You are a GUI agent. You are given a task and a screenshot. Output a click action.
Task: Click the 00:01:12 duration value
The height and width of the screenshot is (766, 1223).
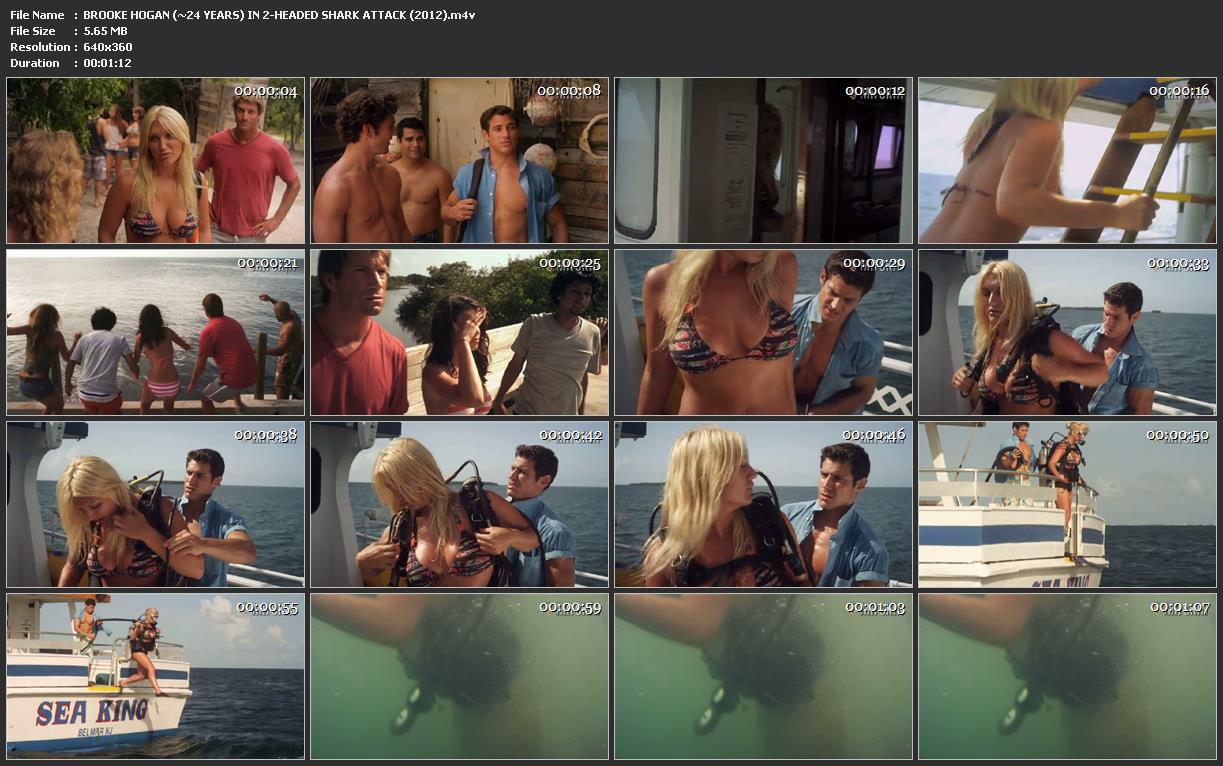pos(107,63)
